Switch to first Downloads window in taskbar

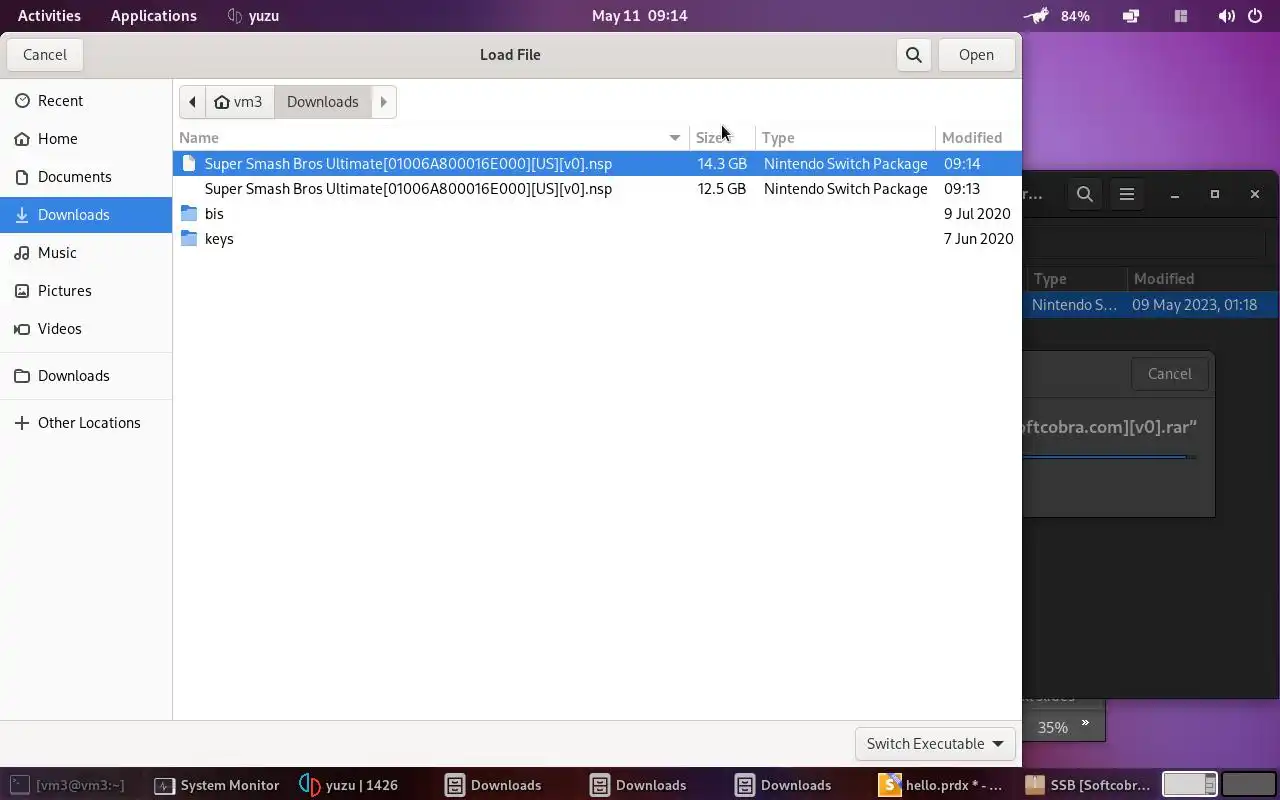point(494,785)
